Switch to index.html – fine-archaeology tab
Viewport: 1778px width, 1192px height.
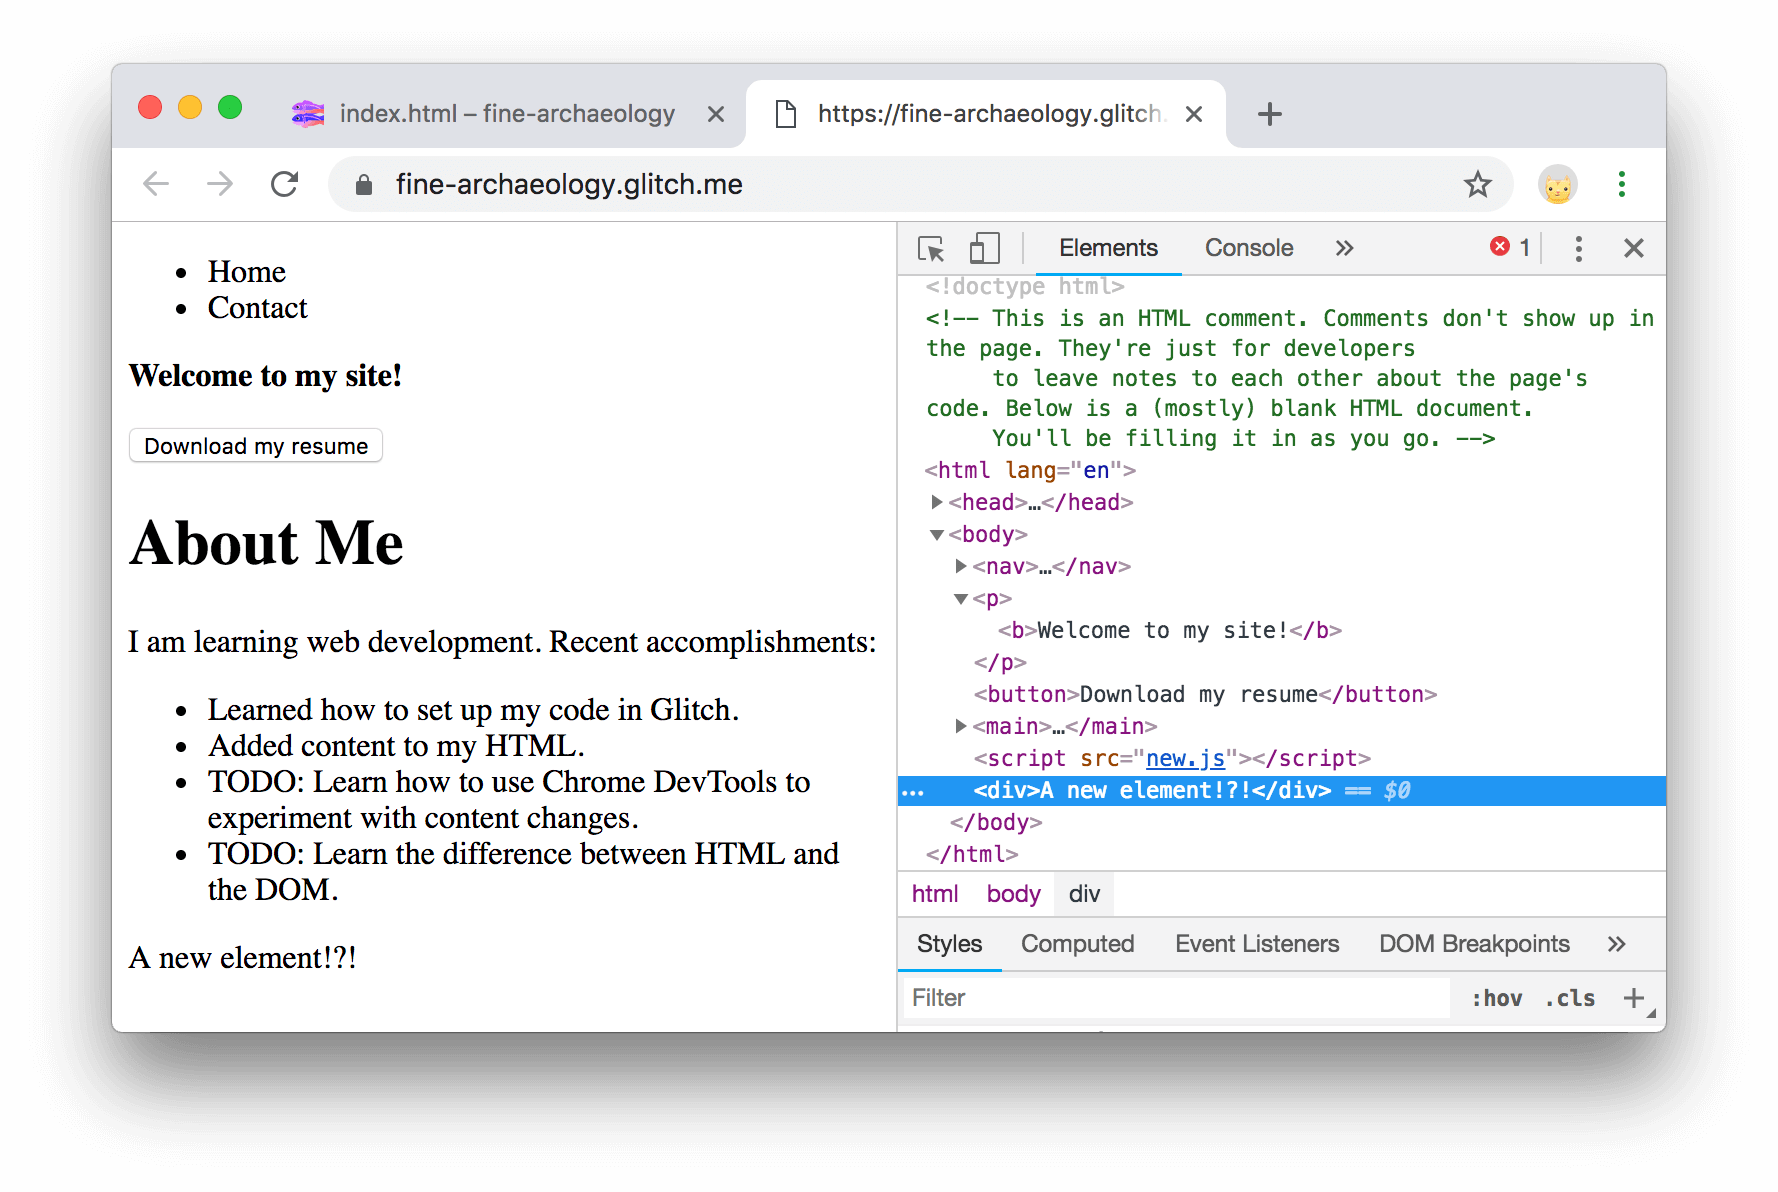click(507, 114)
